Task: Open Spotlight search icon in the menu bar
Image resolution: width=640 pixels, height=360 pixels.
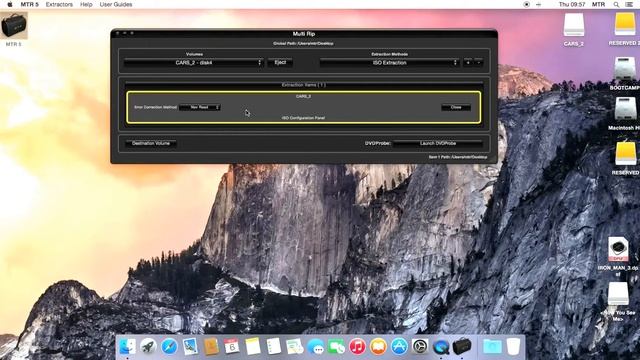Action: pos(616,4)
